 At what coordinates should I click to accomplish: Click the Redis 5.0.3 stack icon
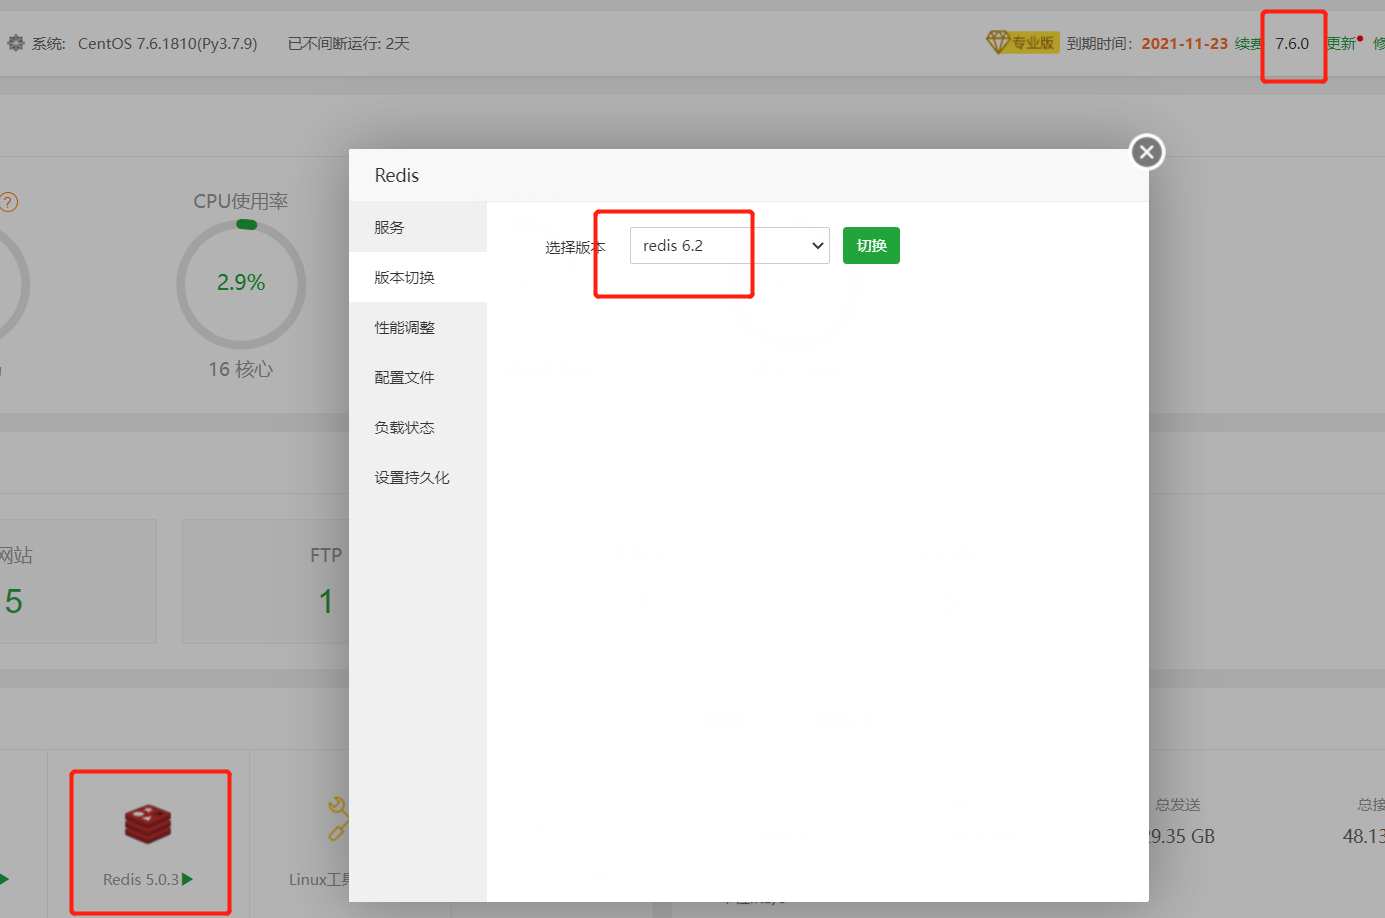[148, 824]
